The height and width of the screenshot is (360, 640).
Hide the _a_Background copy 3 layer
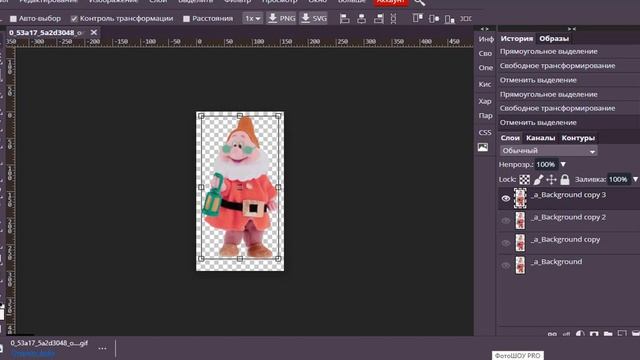pyautogui.click(x=506, y=198)
